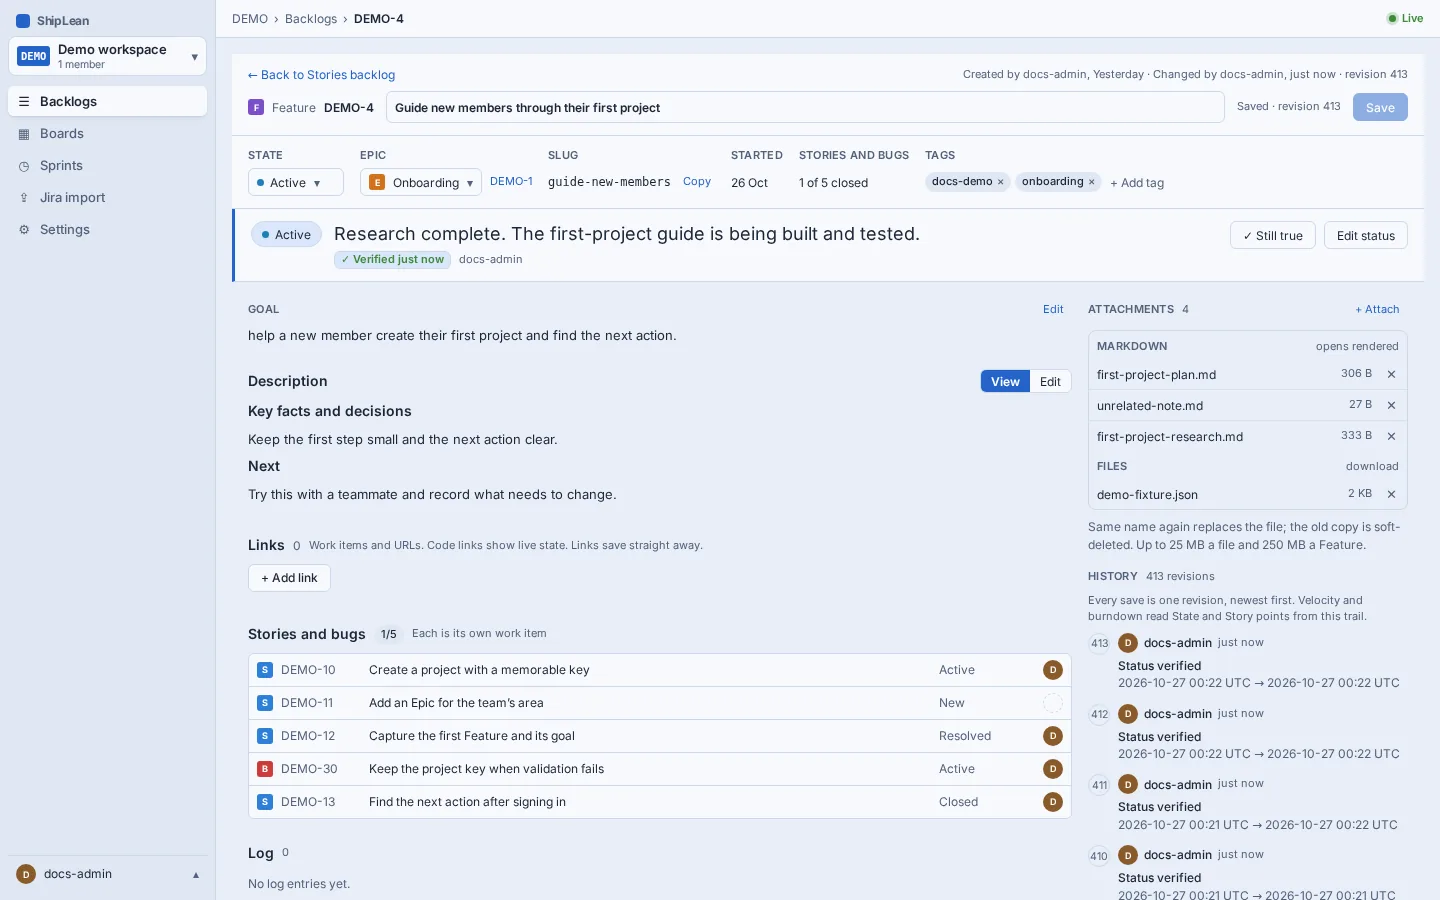This screenshot has width=1440, height=900.
Task: Click the Active status pill in status banner
Action: point(286,235)
